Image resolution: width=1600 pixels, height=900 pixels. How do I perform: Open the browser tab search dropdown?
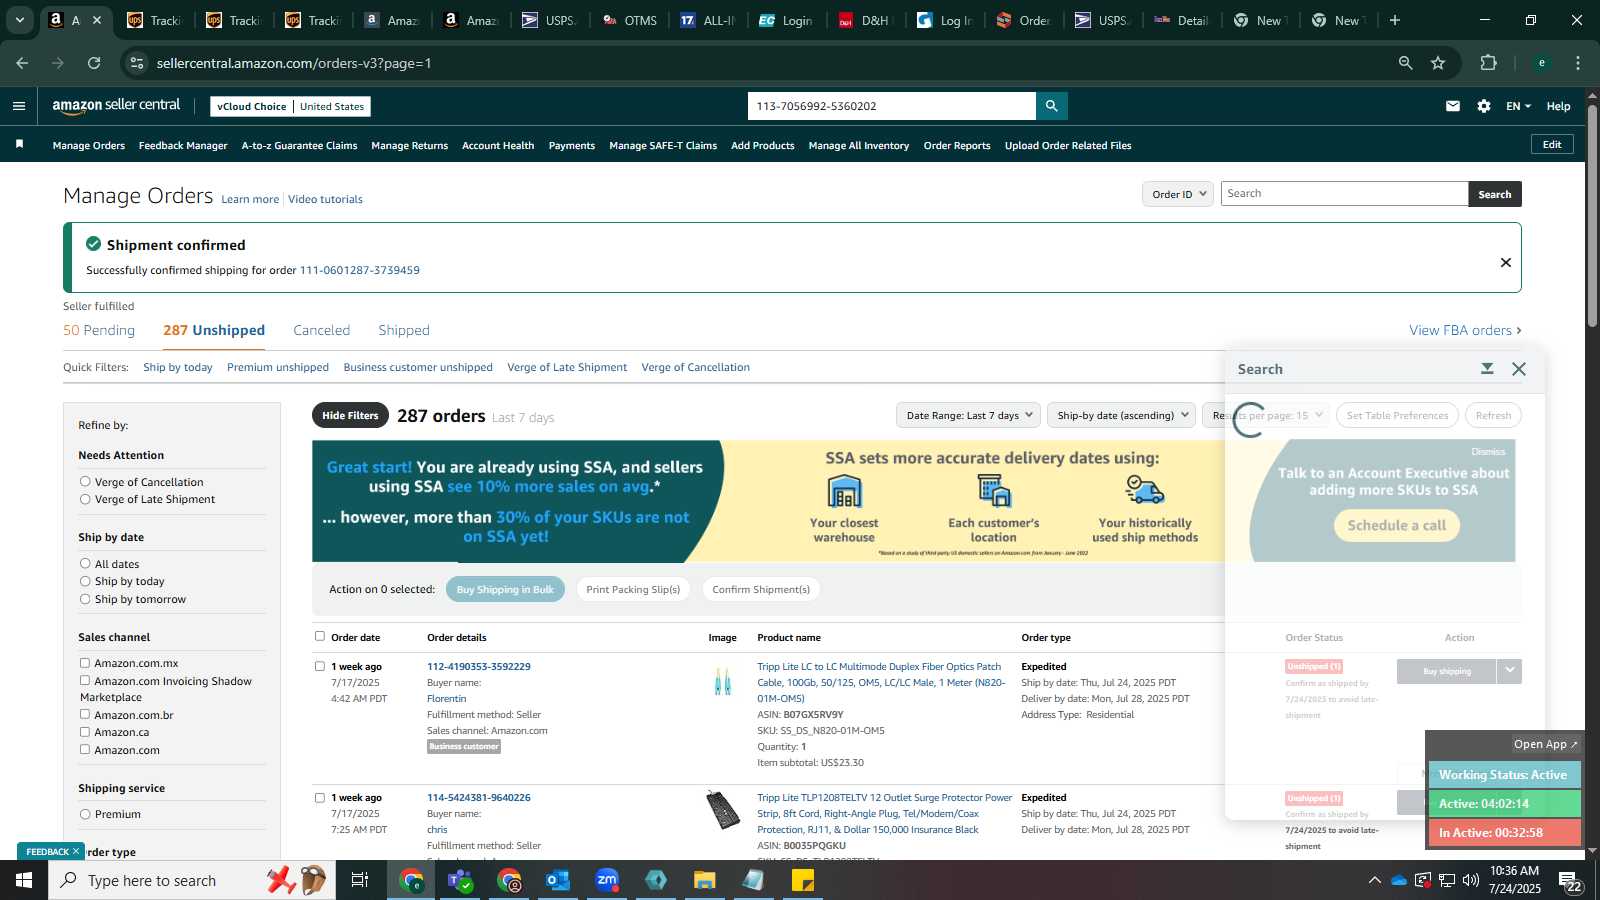[x=19, y=20]
